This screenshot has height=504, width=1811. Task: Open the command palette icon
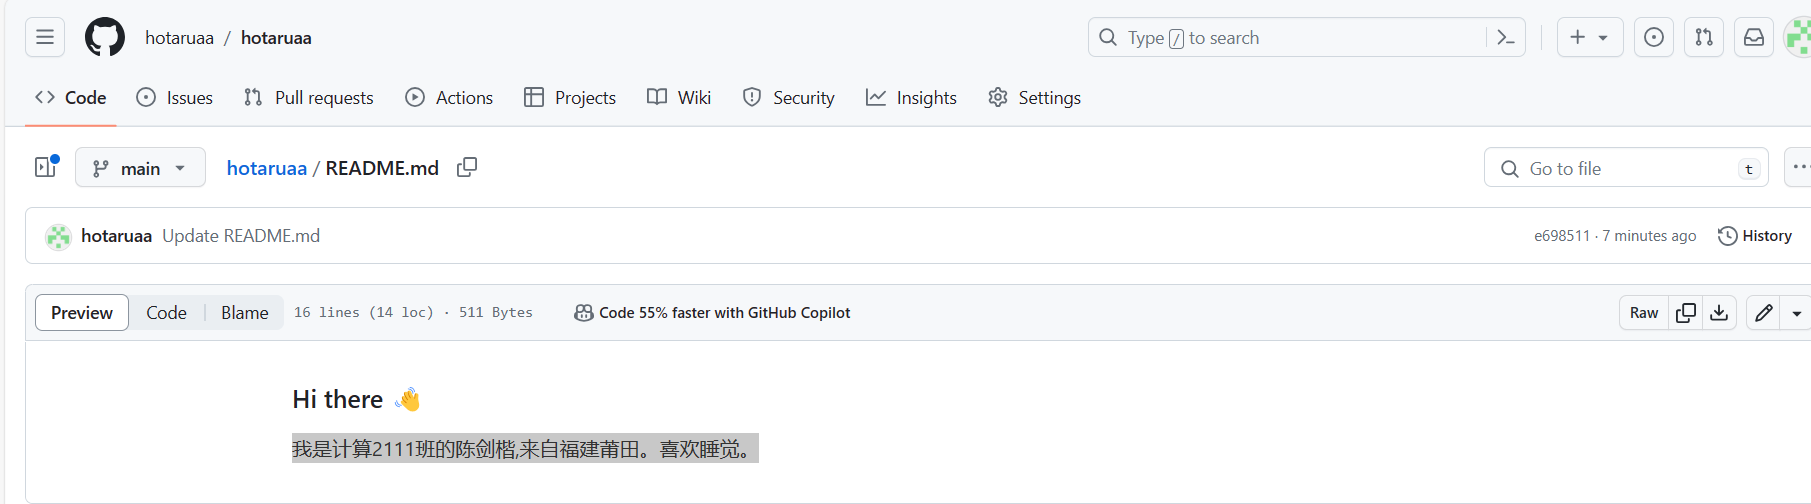click(x=1505, y=38)
